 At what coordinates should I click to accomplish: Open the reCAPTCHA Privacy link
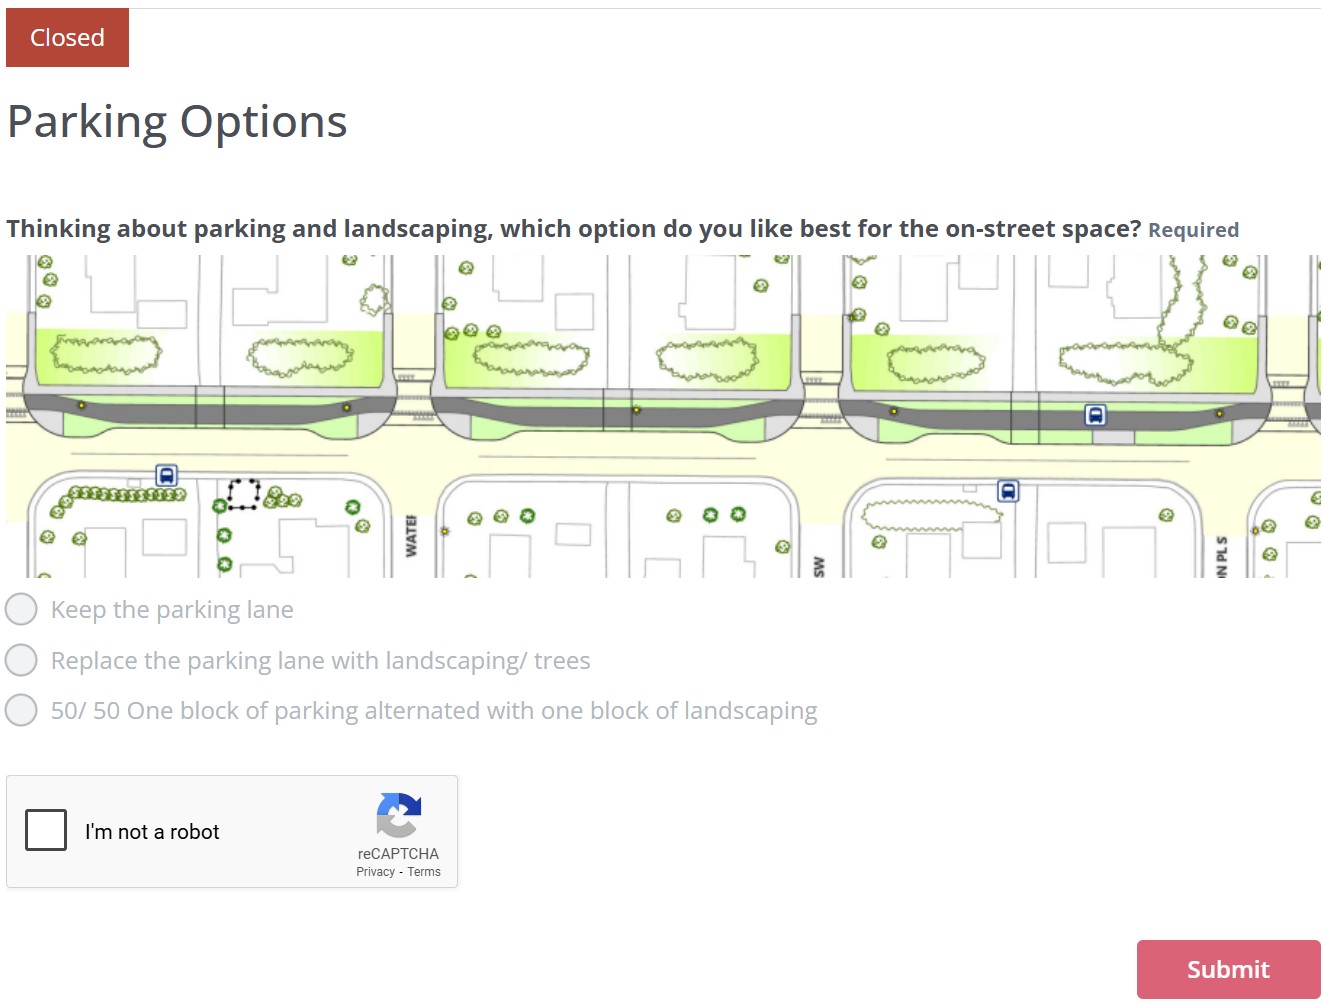click(375, 872)
